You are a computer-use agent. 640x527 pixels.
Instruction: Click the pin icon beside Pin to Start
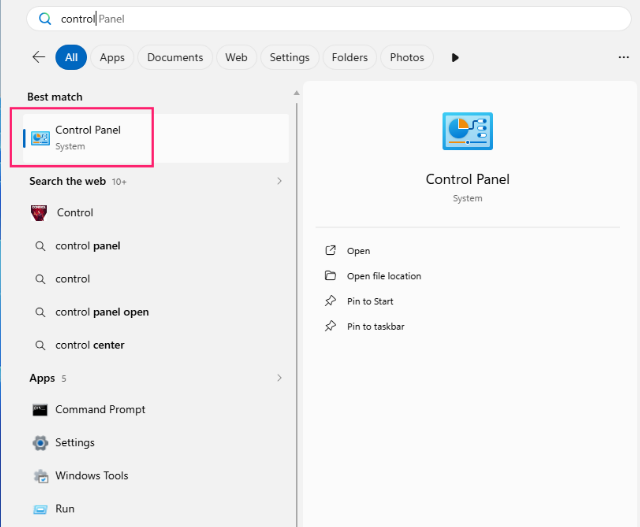pos(330,301)
